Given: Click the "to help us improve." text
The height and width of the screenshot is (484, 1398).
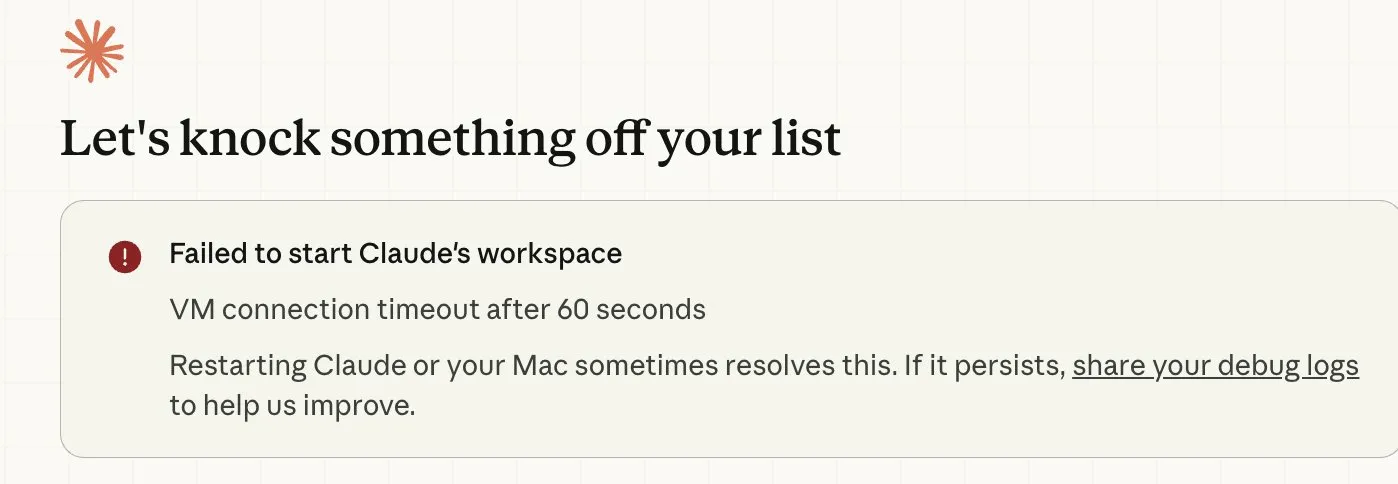Looking at the screenshot, I should (x=291, y=406).
